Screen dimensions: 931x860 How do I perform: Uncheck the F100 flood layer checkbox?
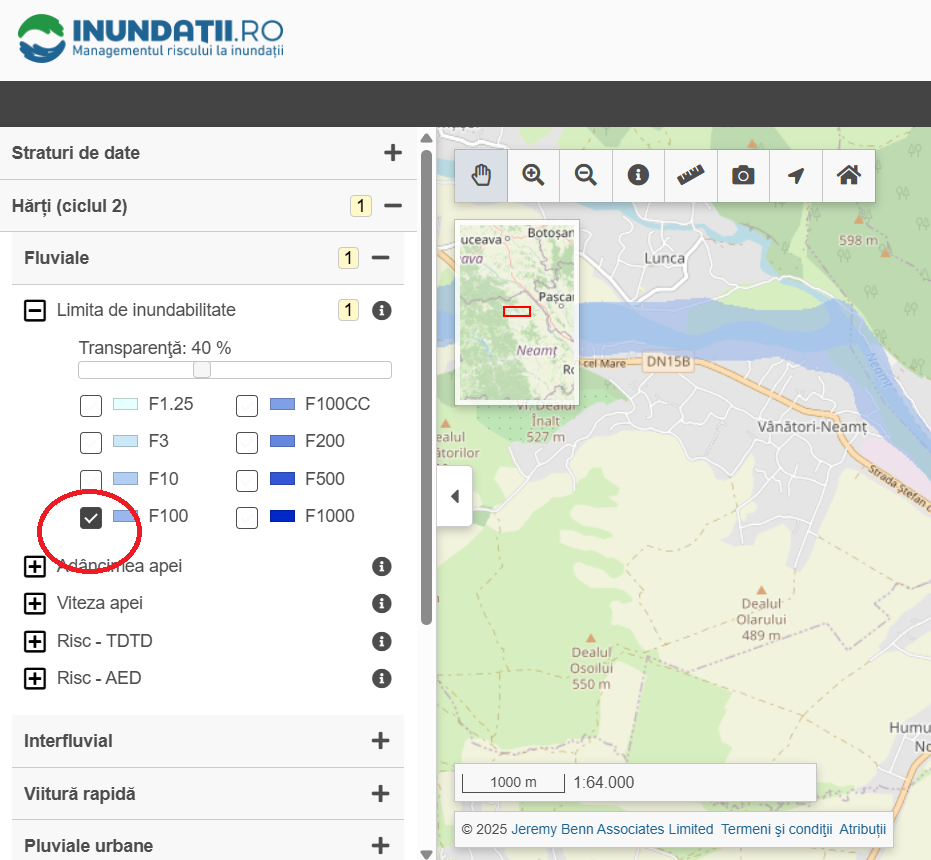coord(91,517)
